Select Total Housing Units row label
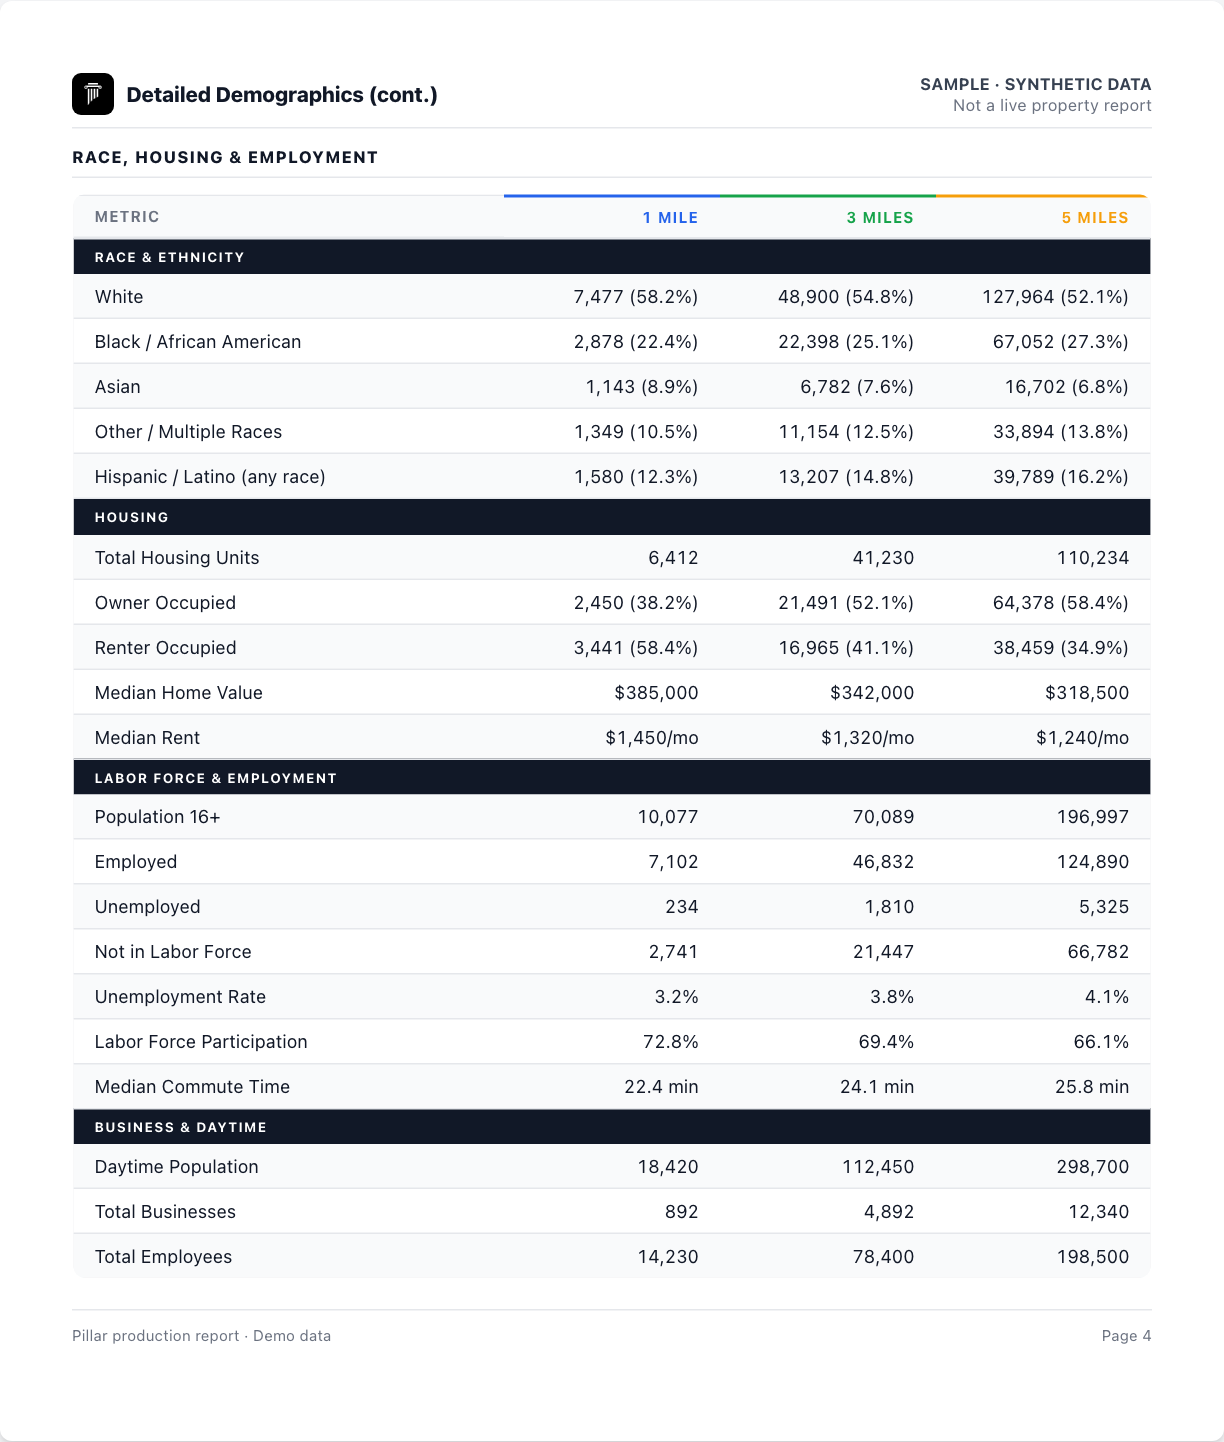Viewport: 1224px width, 1442px height. pyautogui.click(x=177, y=558)
